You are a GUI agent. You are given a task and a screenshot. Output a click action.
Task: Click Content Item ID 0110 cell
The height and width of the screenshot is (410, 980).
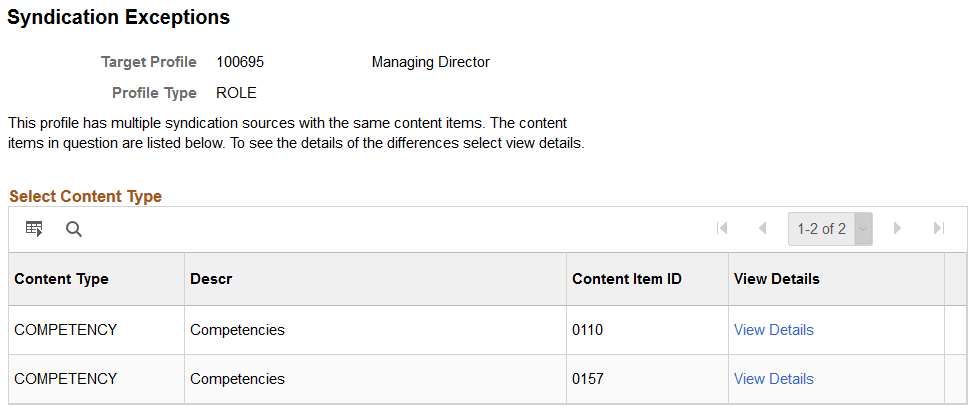click(588, 330)
